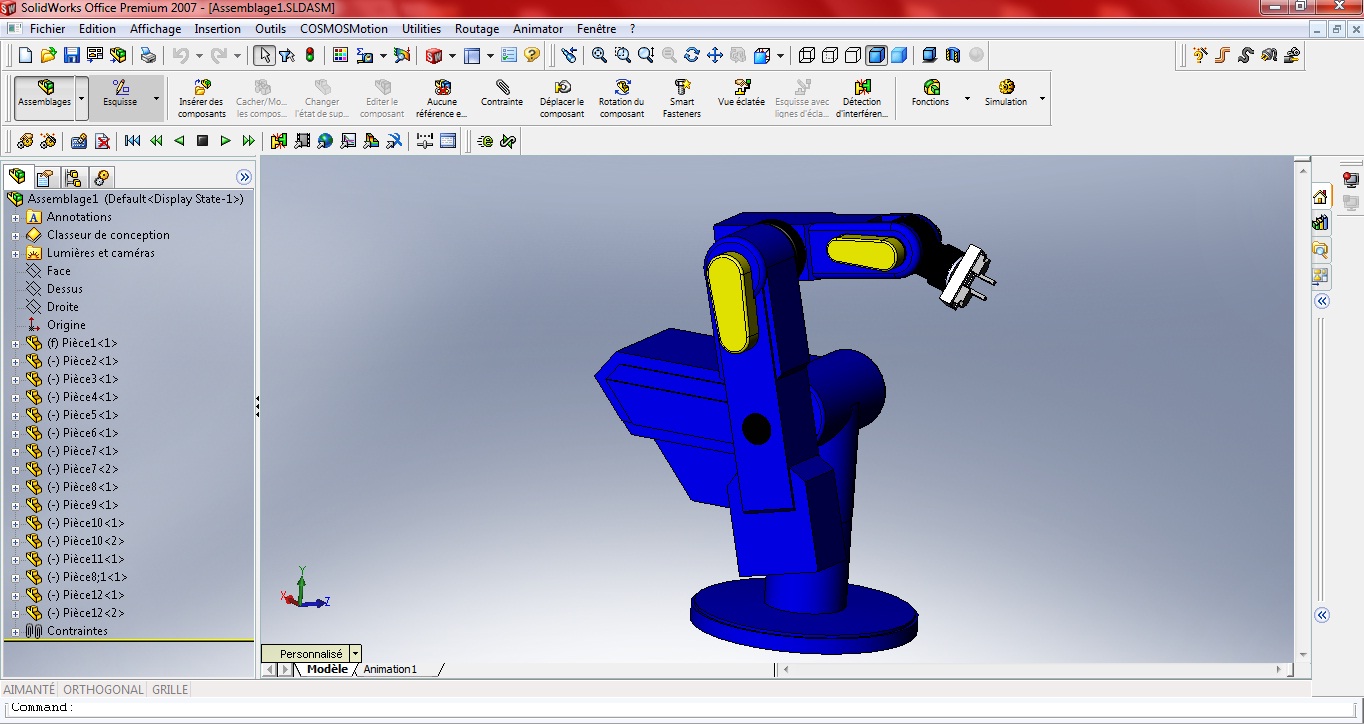Open the Esquisse dropdown arrow
Screen dimensions: 1364x725
[156, 99]
